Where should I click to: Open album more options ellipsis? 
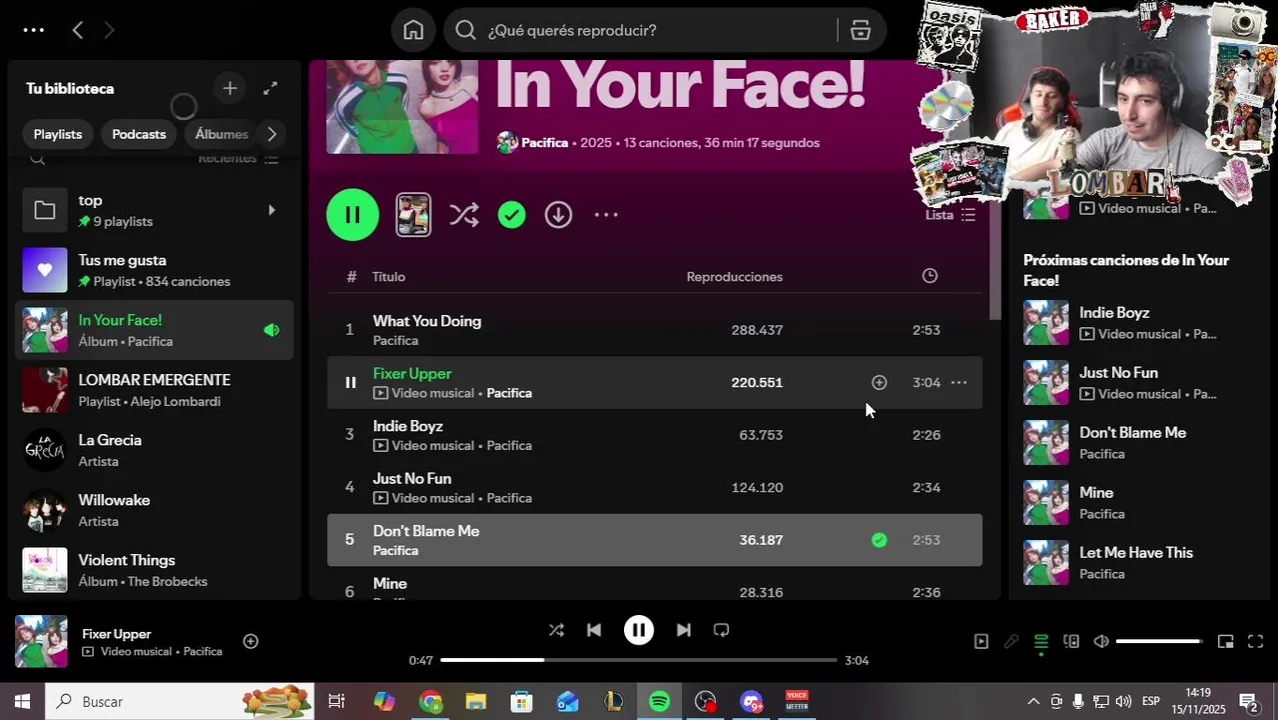(606, 214)
